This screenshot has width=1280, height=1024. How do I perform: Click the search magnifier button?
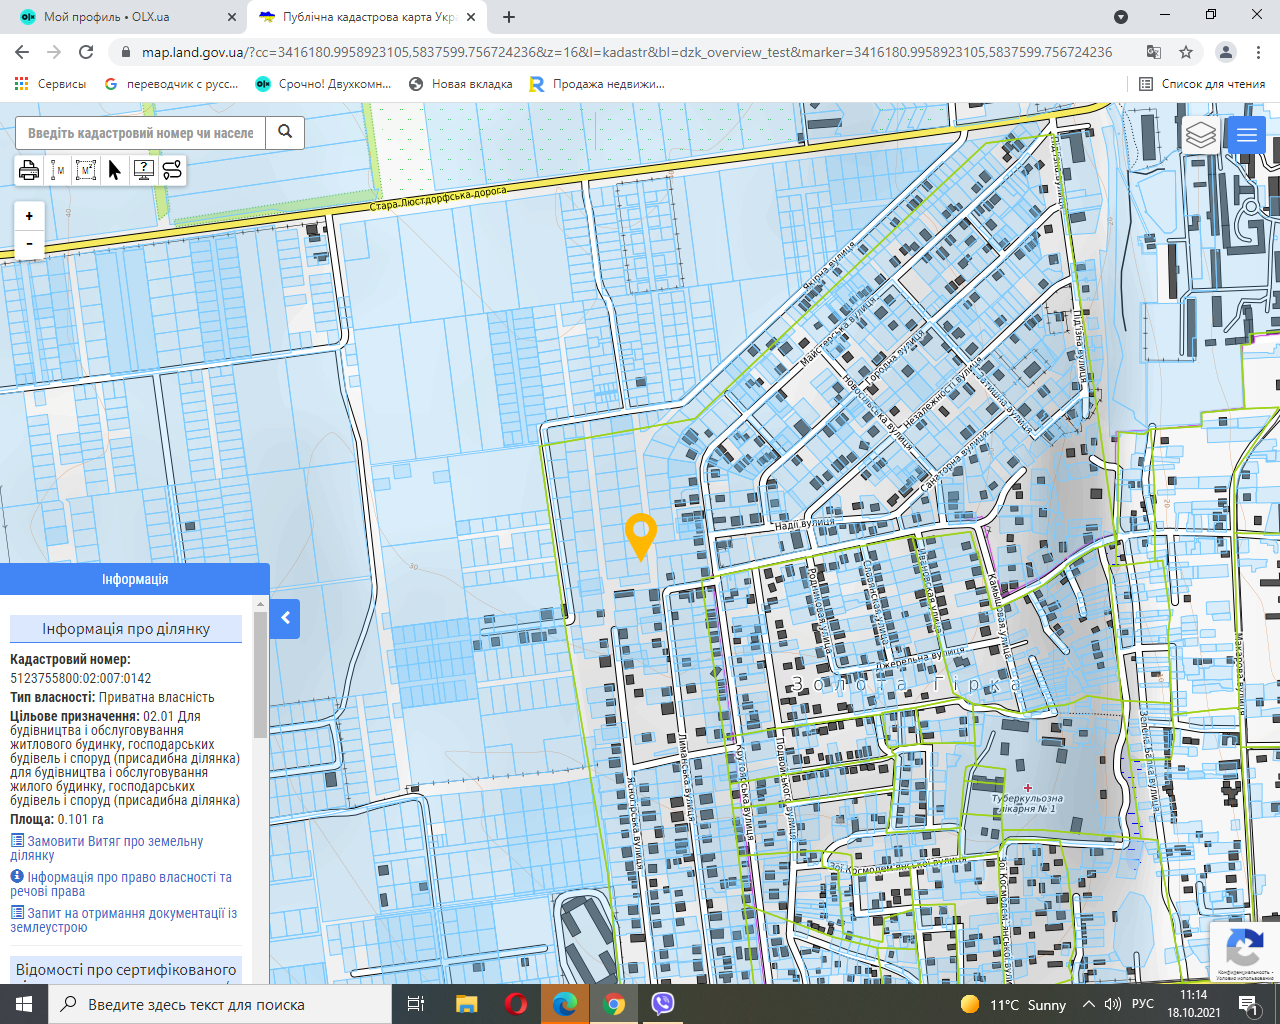pos(285,132)
